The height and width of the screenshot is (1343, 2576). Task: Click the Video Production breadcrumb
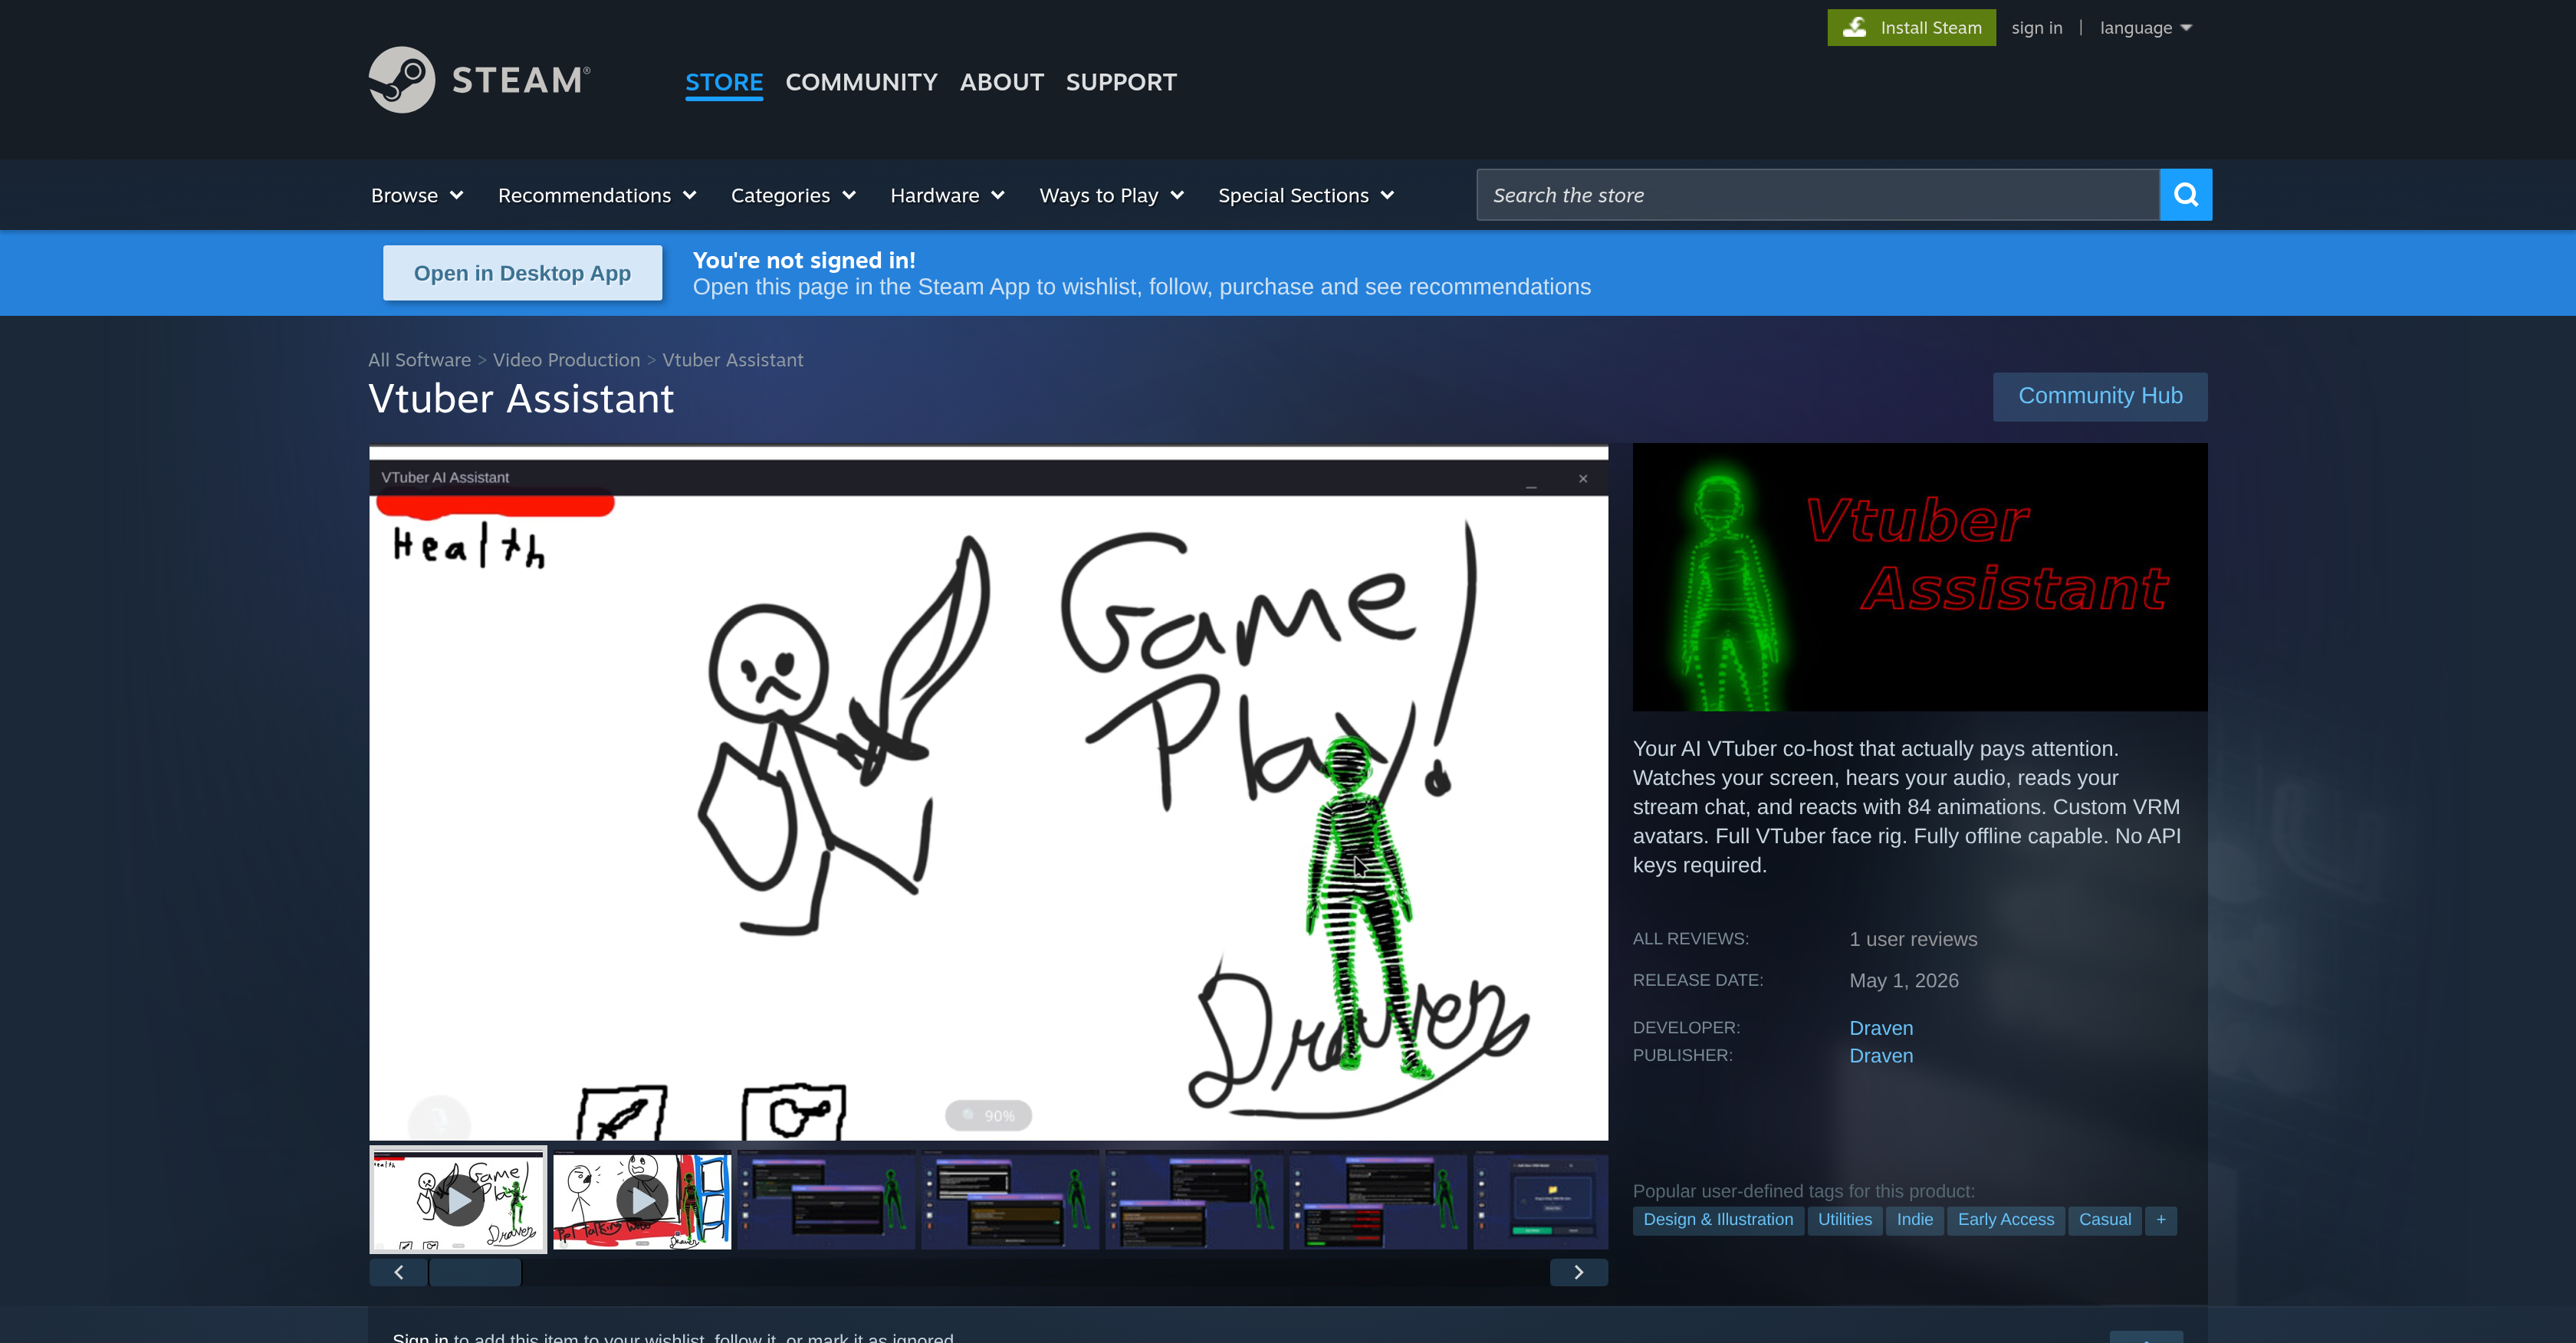566,360
